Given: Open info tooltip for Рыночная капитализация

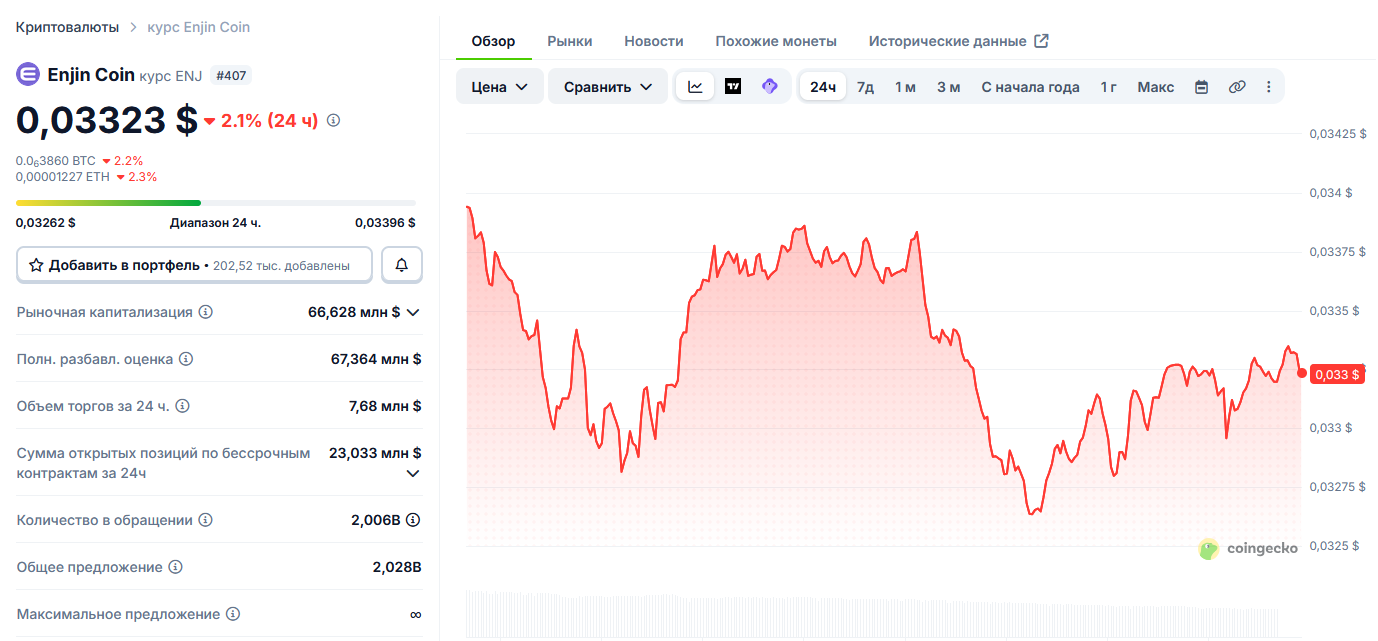Looking at the screenshot, I should pyautogui.click(x=206, y=312).
